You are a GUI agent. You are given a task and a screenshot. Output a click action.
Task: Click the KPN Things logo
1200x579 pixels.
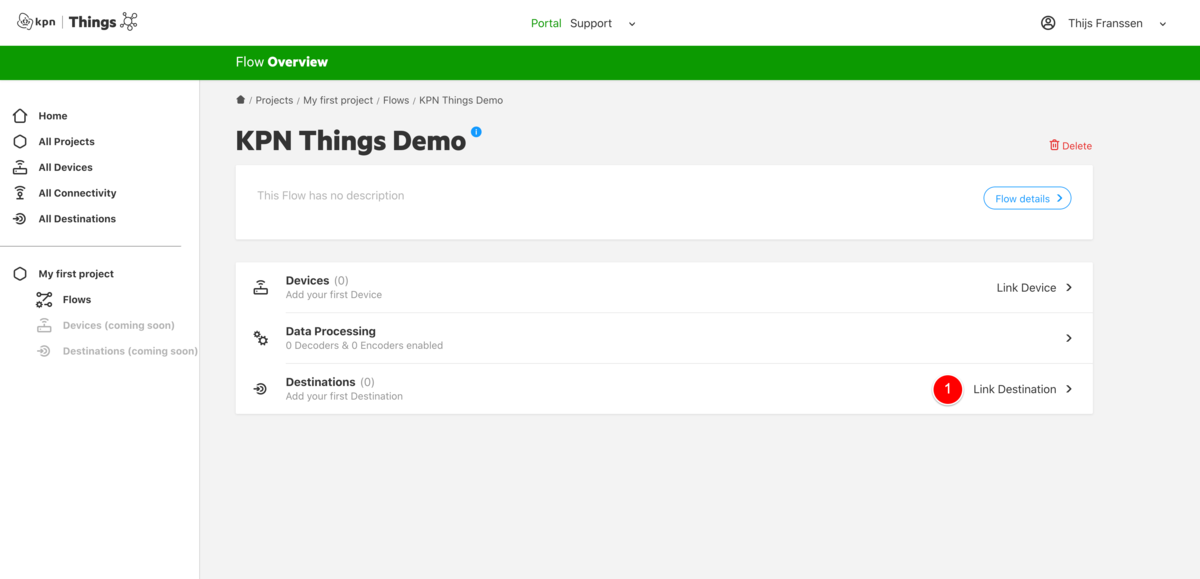tap(77, 22)
